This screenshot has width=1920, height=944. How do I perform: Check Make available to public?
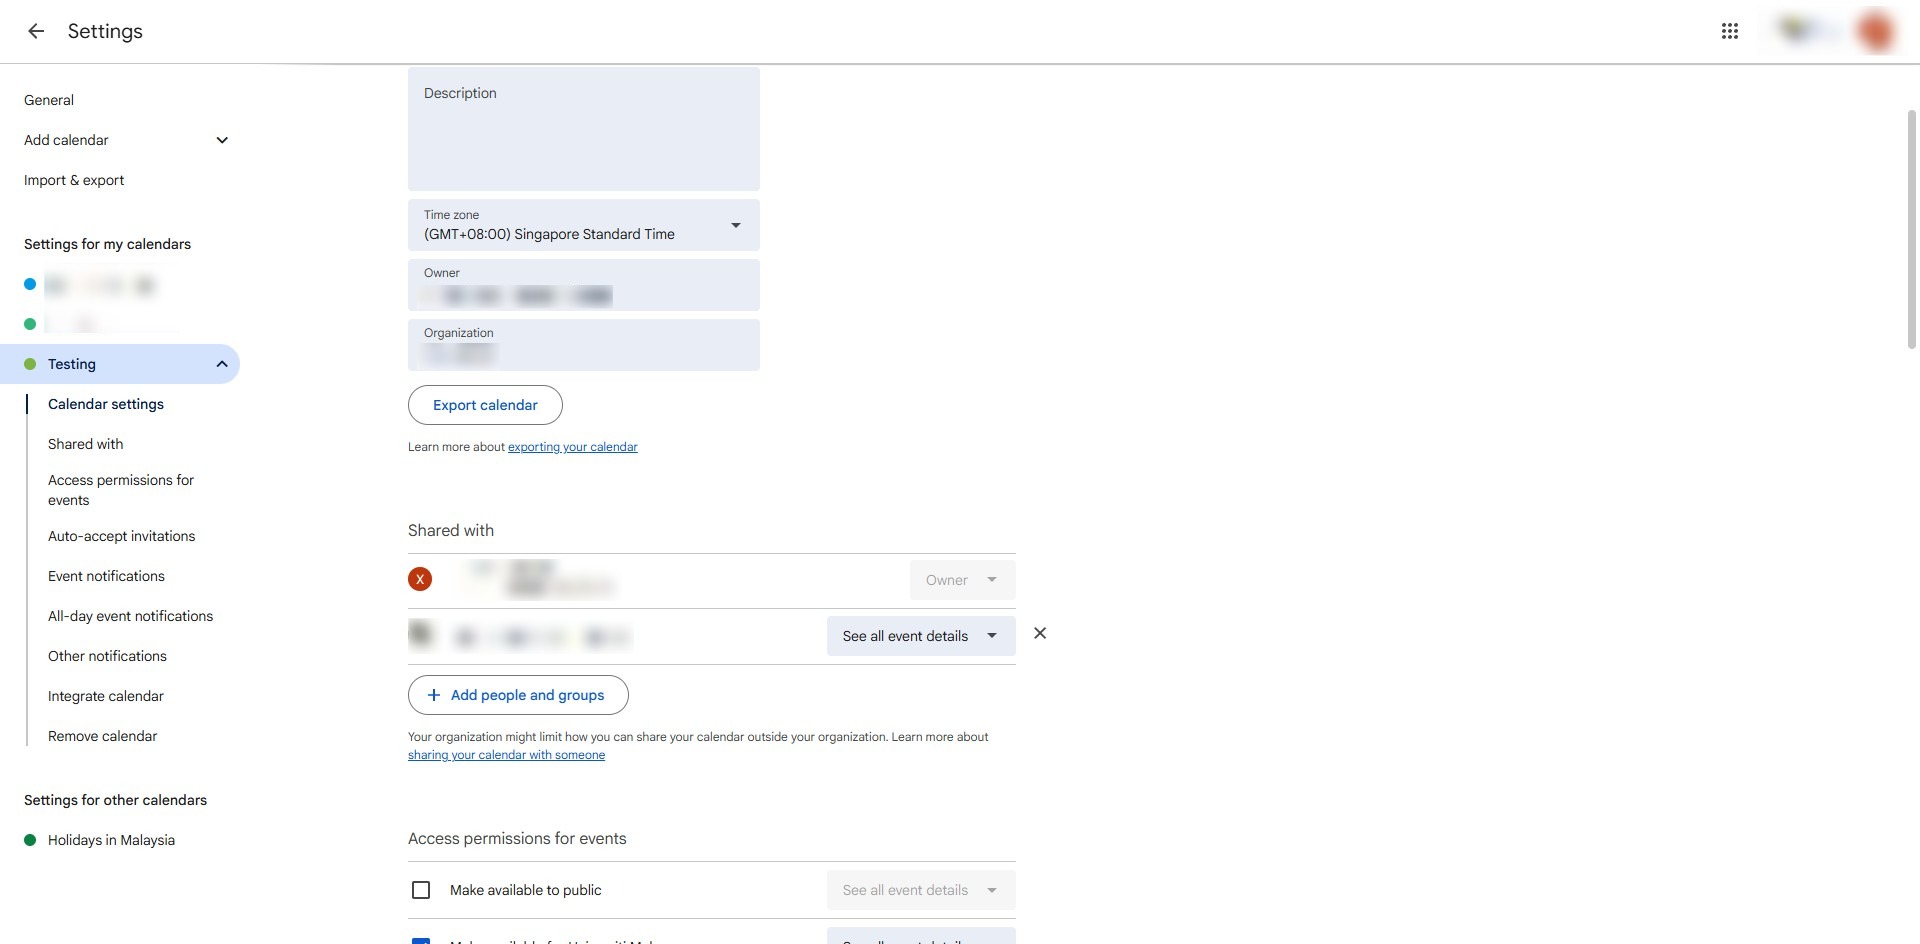pos(421,890)
